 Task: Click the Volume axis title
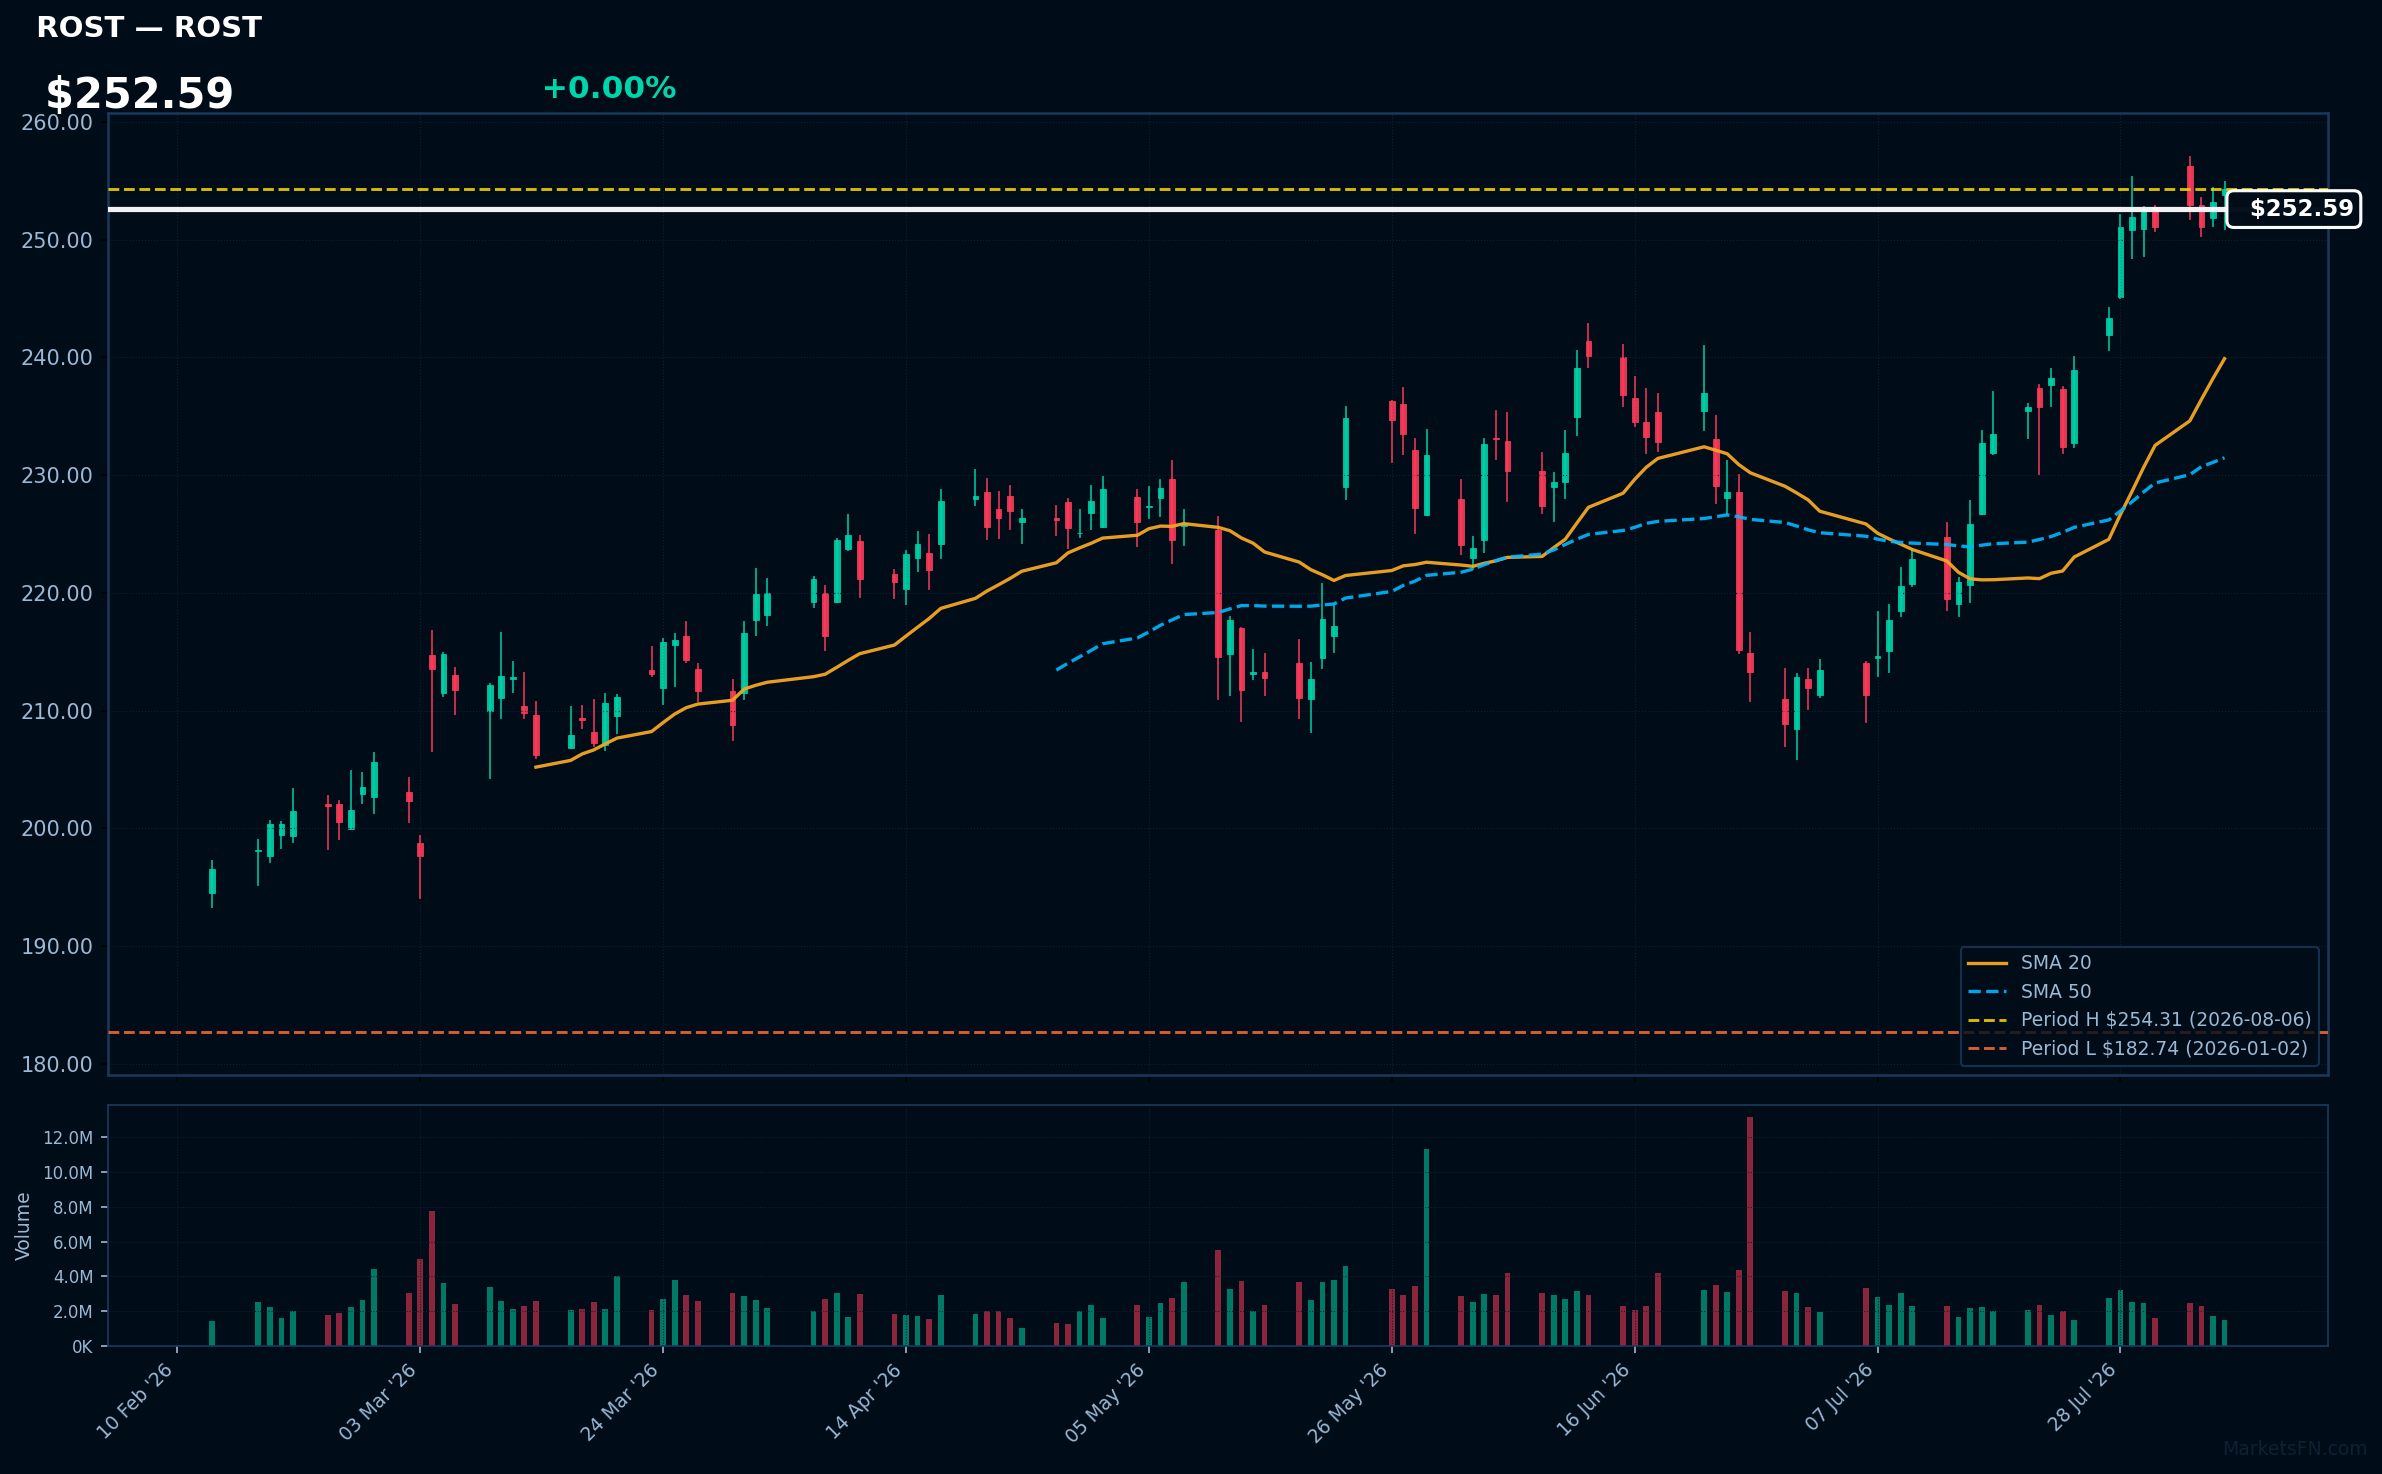point(23,1226)
